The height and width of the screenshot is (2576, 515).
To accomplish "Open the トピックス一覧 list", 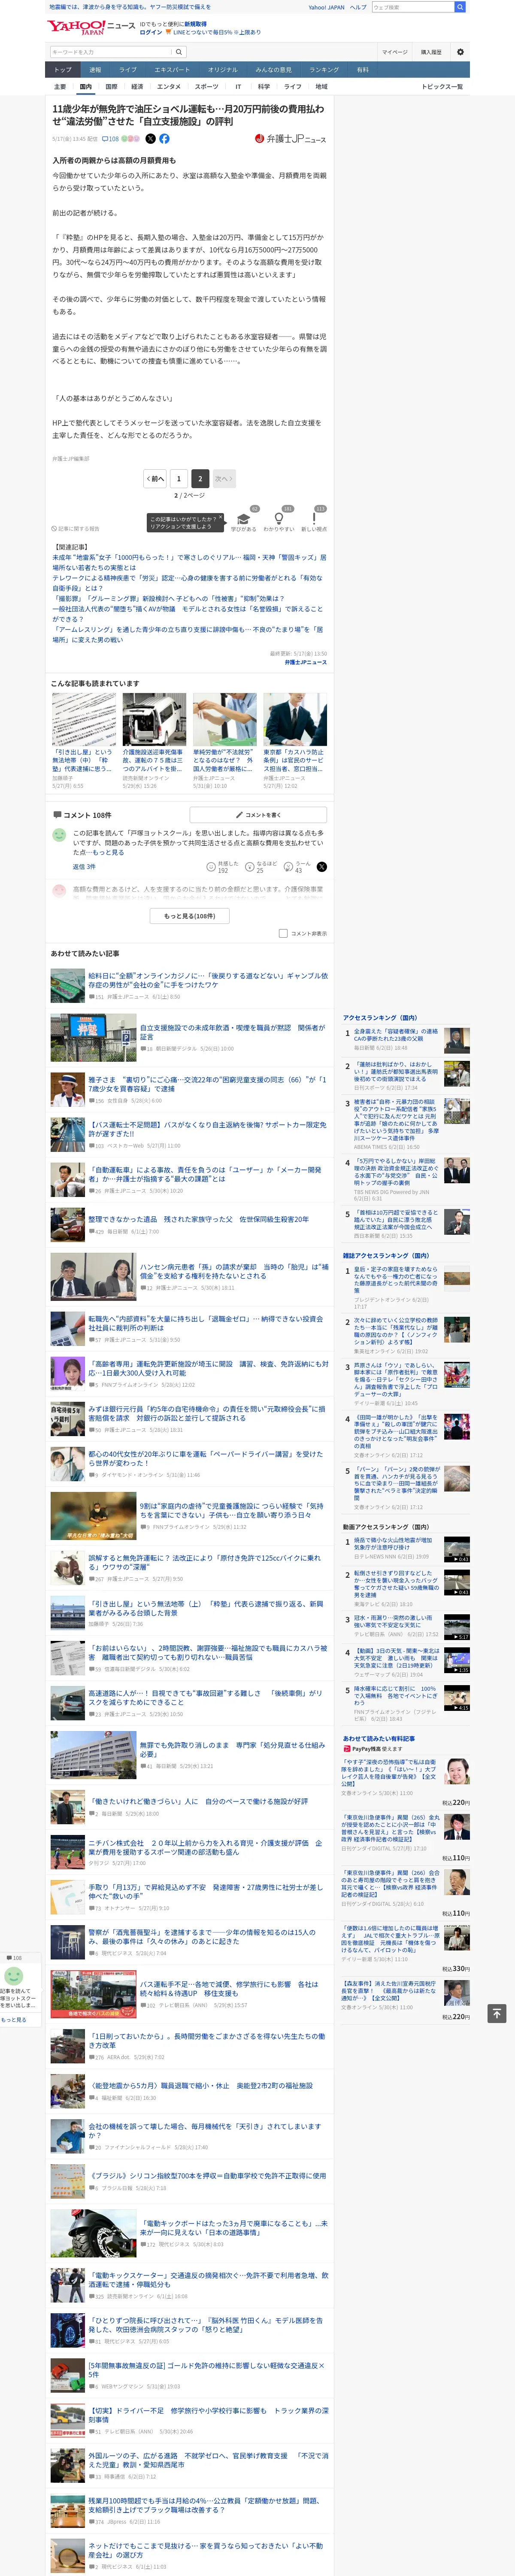I will tap(441, 87).
